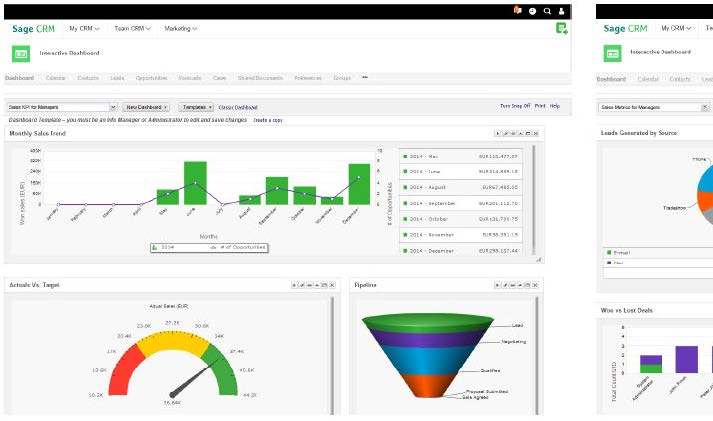Maximize the Actuals Vs. Target gadget

pyautogui.click(x=325, y=285)
